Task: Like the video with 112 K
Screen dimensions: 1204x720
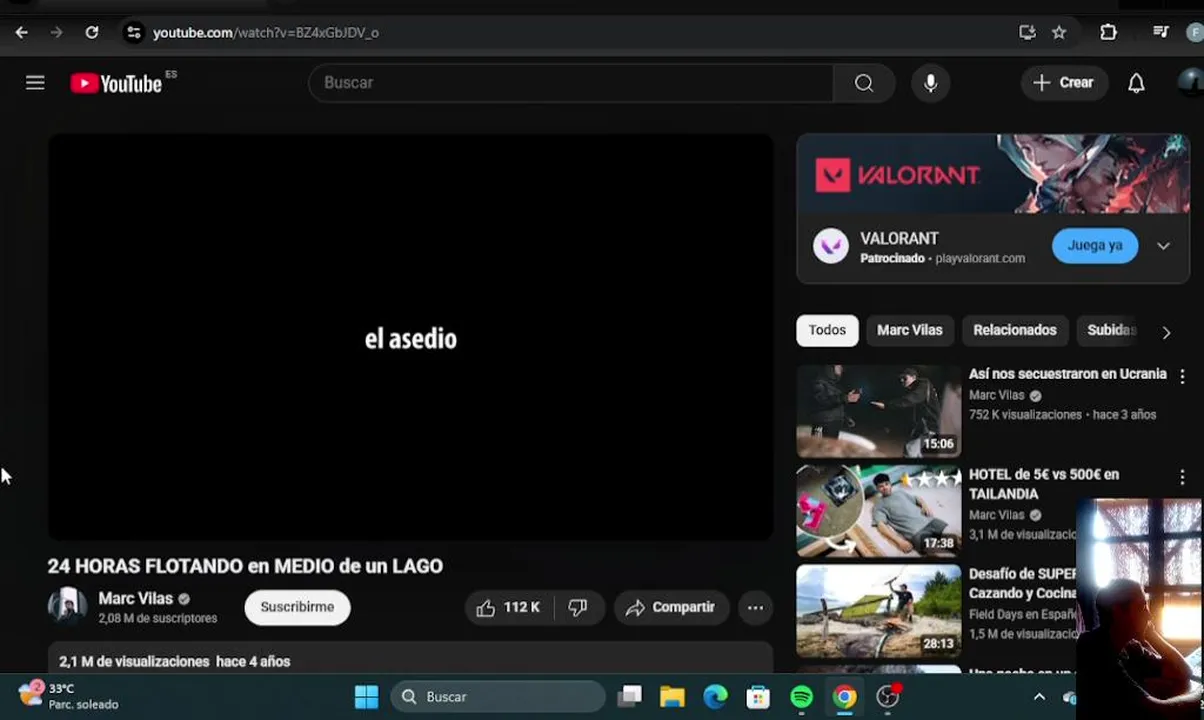Action: (509, 607)
